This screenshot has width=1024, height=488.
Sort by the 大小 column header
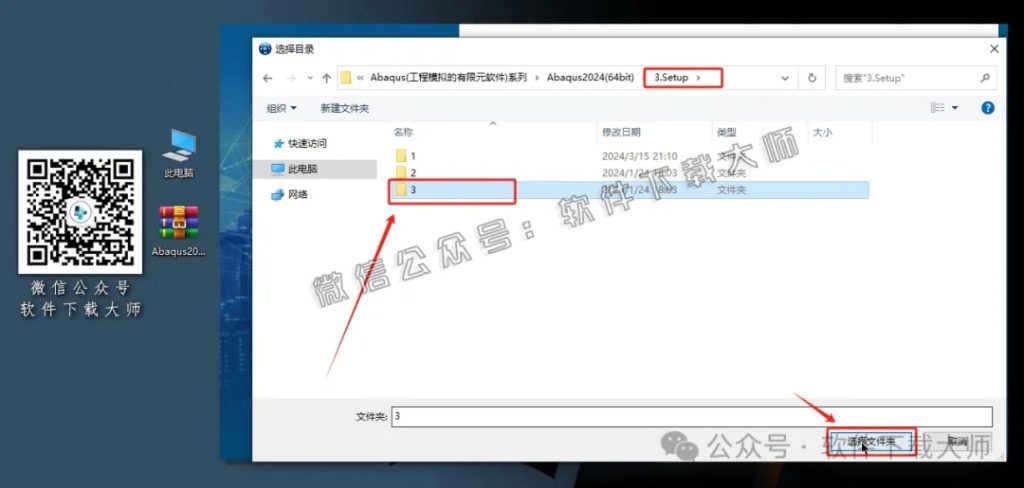coord(822,132)
